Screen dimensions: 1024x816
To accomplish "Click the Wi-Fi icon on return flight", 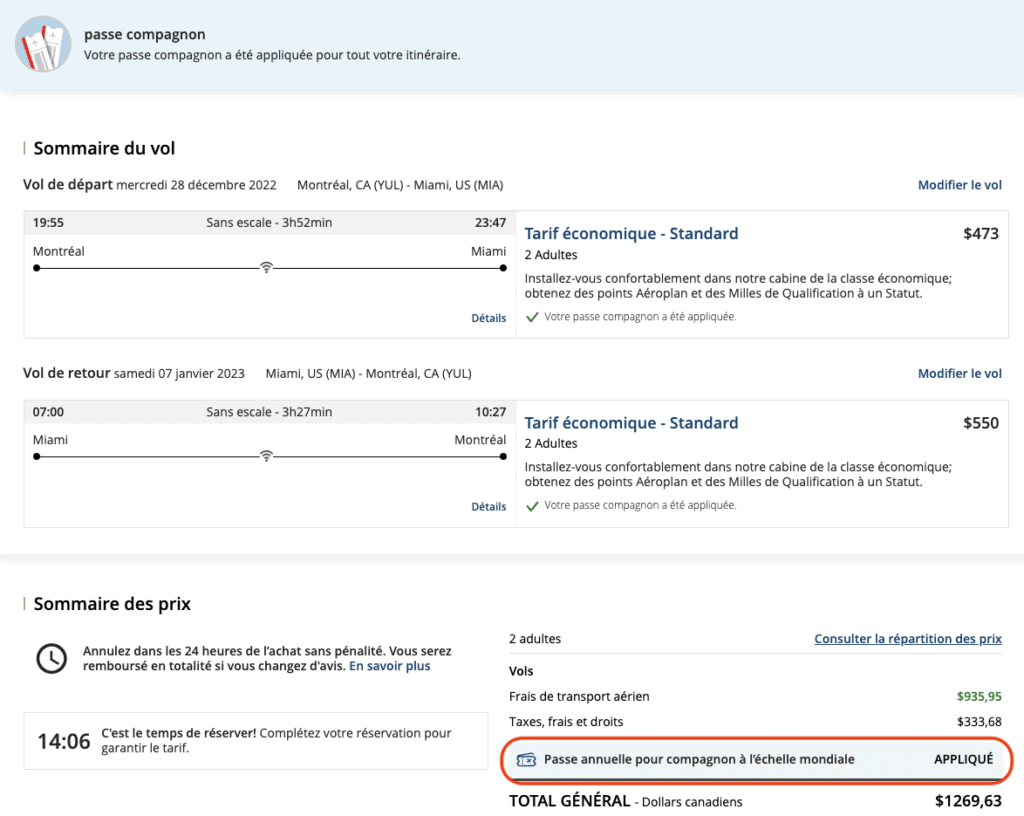I will pyautogui.click(x=266, y=456).
